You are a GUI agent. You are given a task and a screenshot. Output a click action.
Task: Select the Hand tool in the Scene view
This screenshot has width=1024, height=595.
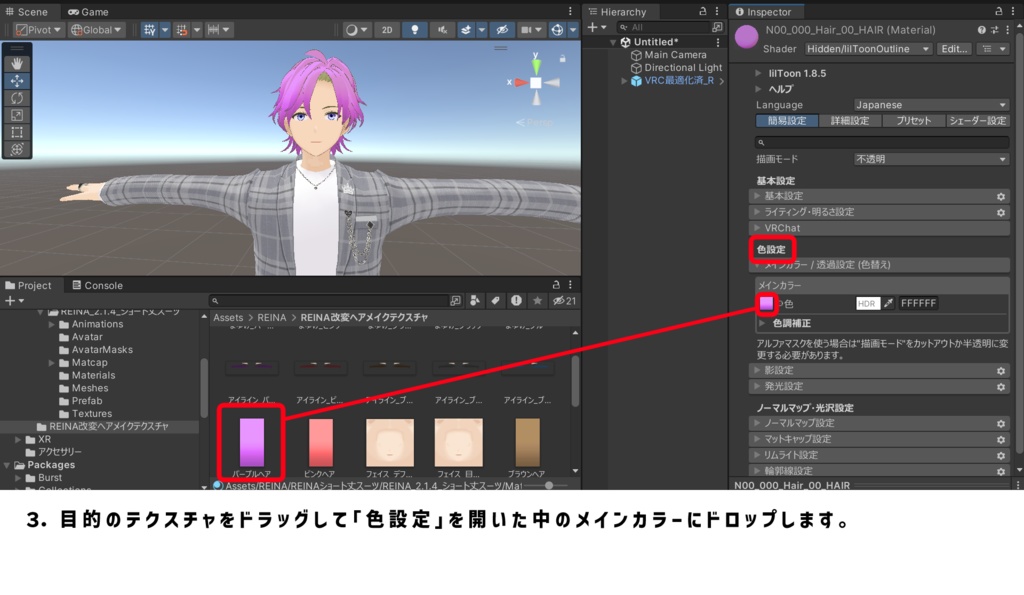[17, 63]
